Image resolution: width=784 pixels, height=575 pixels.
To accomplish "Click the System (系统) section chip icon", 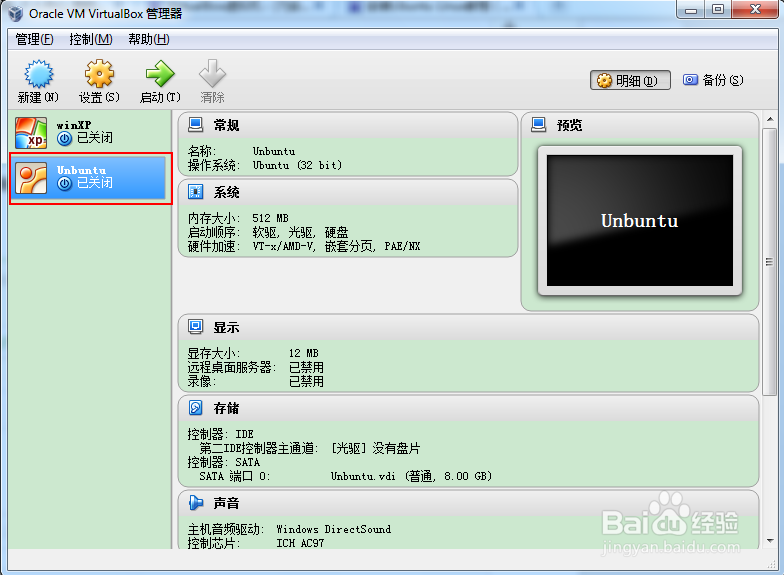I will click(x=196, y=192).
